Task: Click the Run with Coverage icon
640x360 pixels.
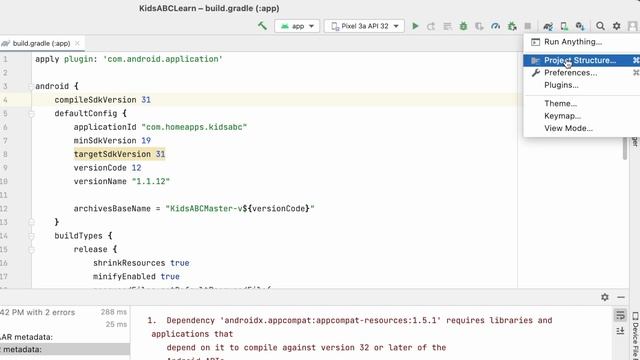Action: pos(479,26)
